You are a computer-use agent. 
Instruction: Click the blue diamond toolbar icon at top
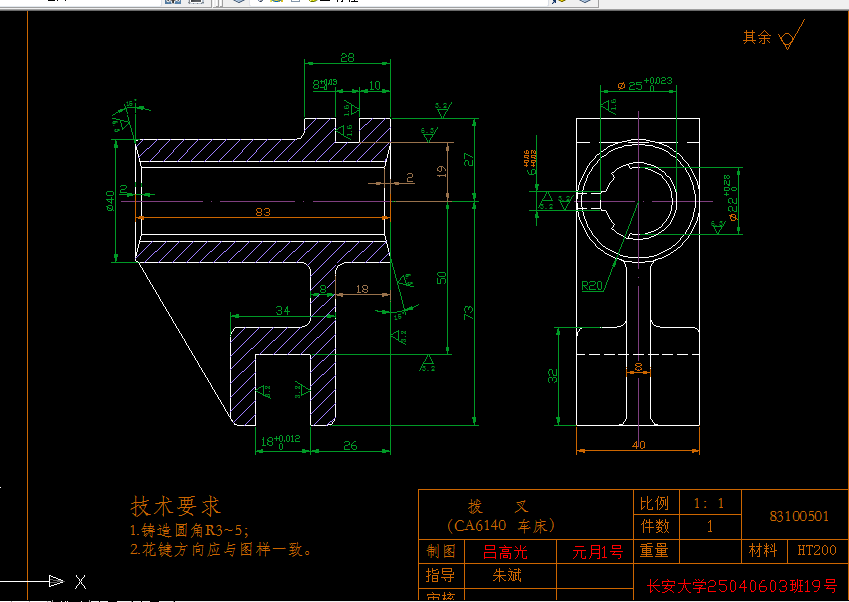click(240, 3)
